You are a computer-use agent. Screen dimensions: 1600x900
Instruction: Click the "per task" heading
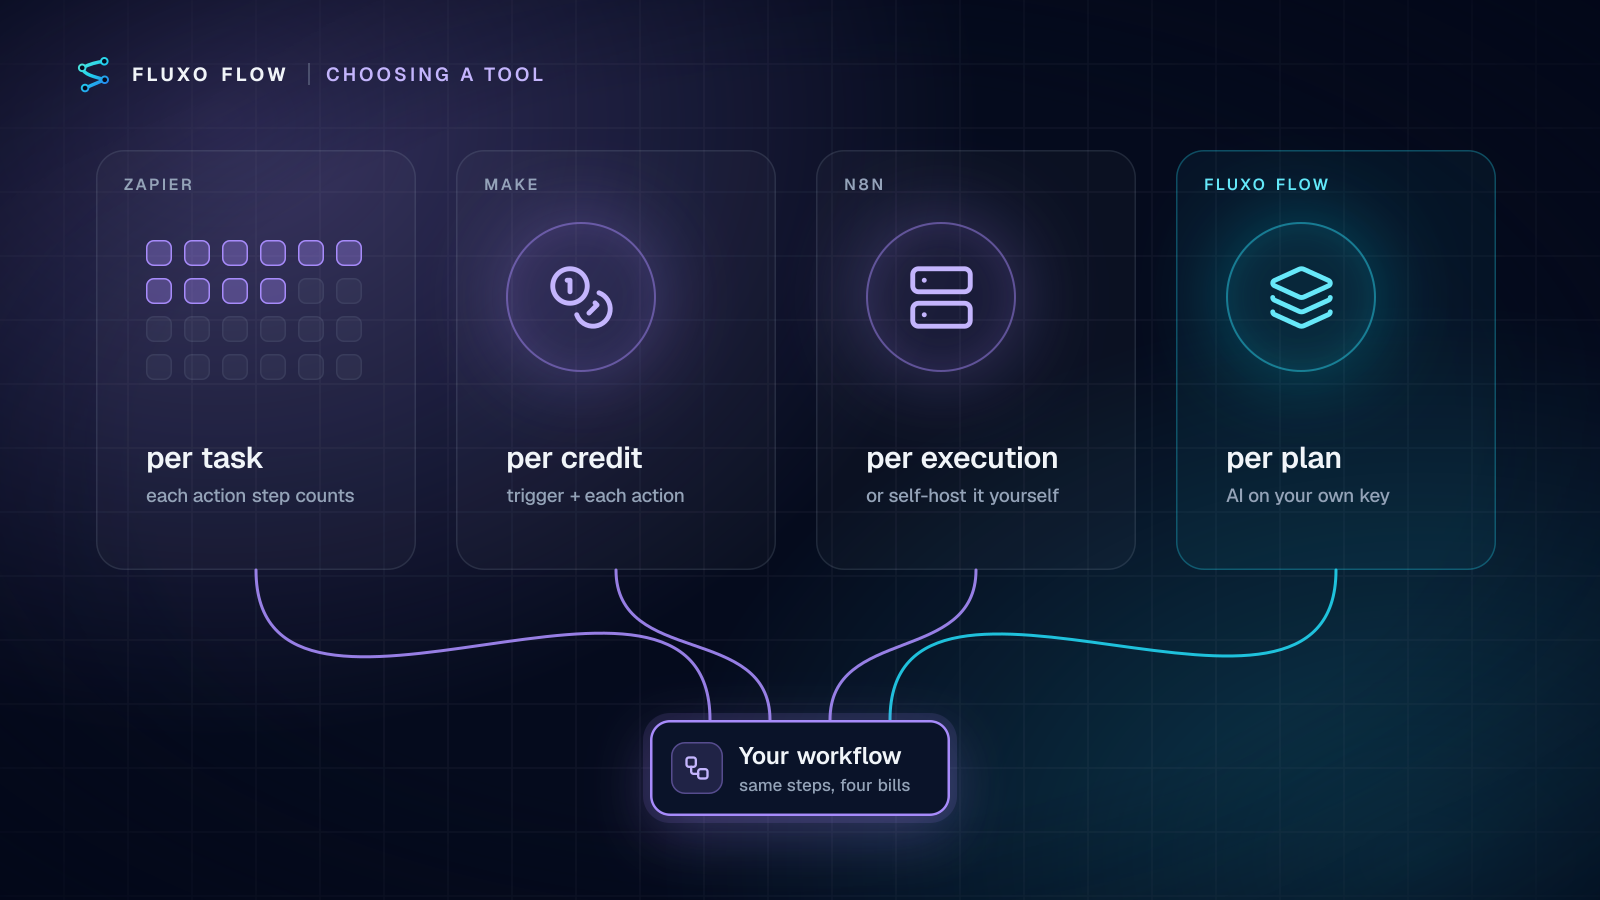click(x=205, y=458)
